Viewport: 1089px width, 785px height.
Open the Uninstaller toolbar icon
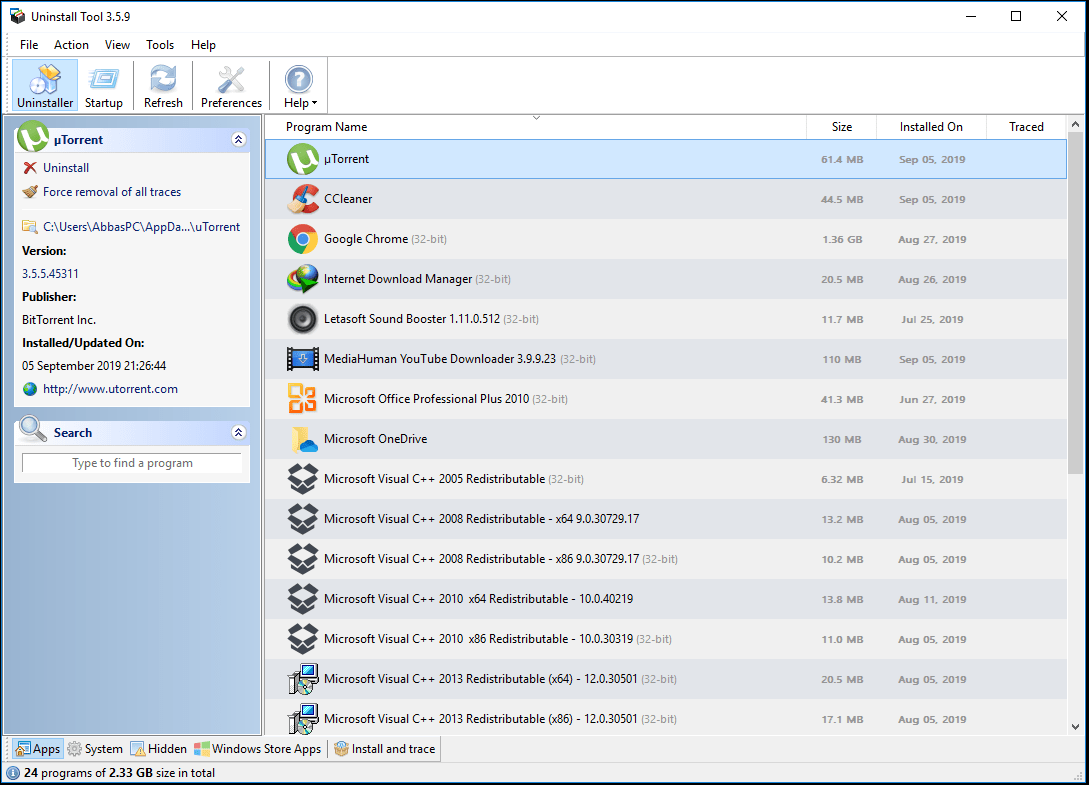45,86
